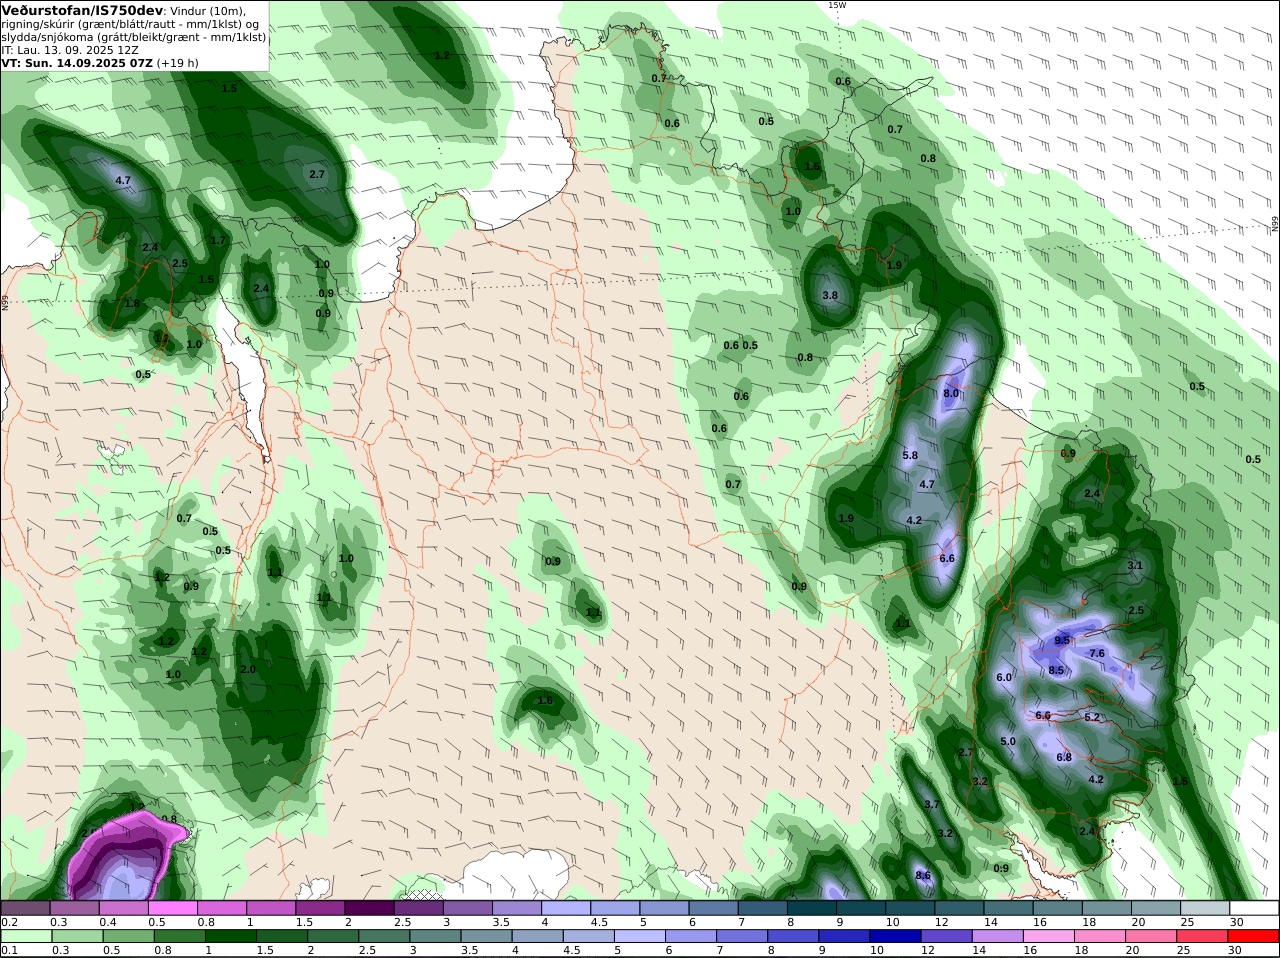Image resolution: width=1280 pixels, height=958 pixels.
Task: Click the 15W longitude label
Action: point(837,5)
